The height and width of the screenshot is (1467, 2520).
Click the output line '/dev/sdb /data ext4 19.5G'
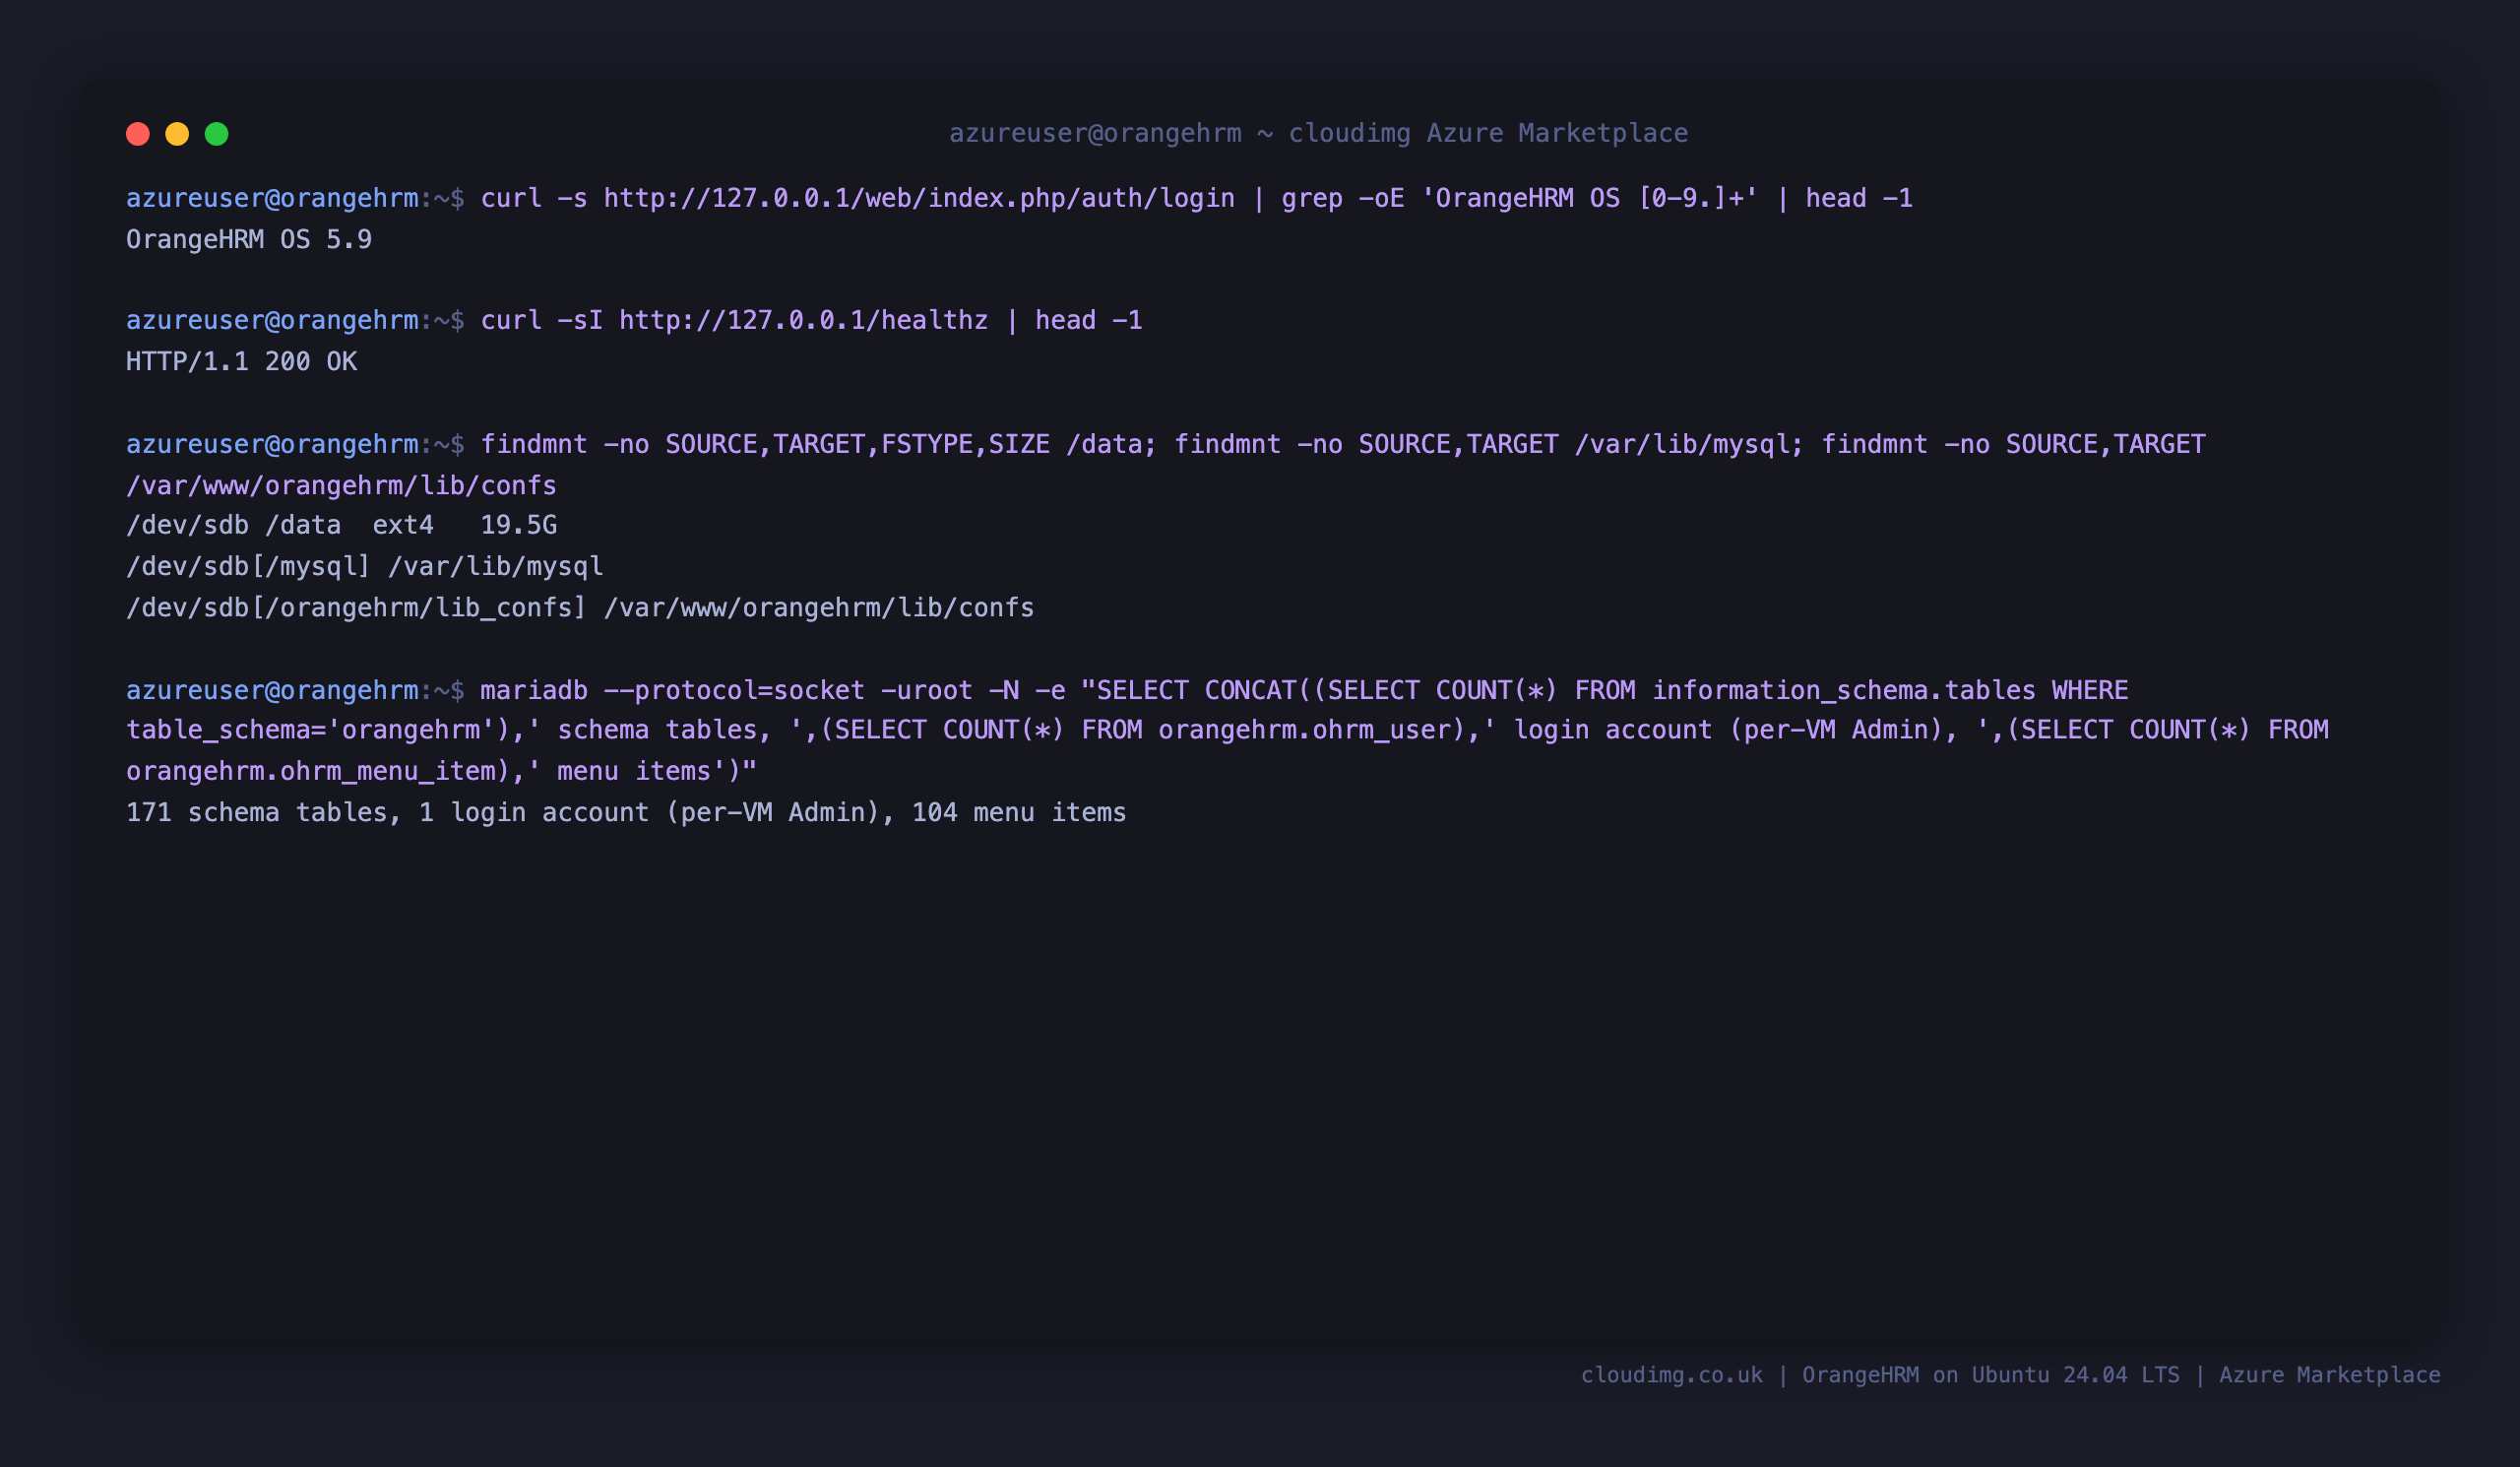[341, 526]
